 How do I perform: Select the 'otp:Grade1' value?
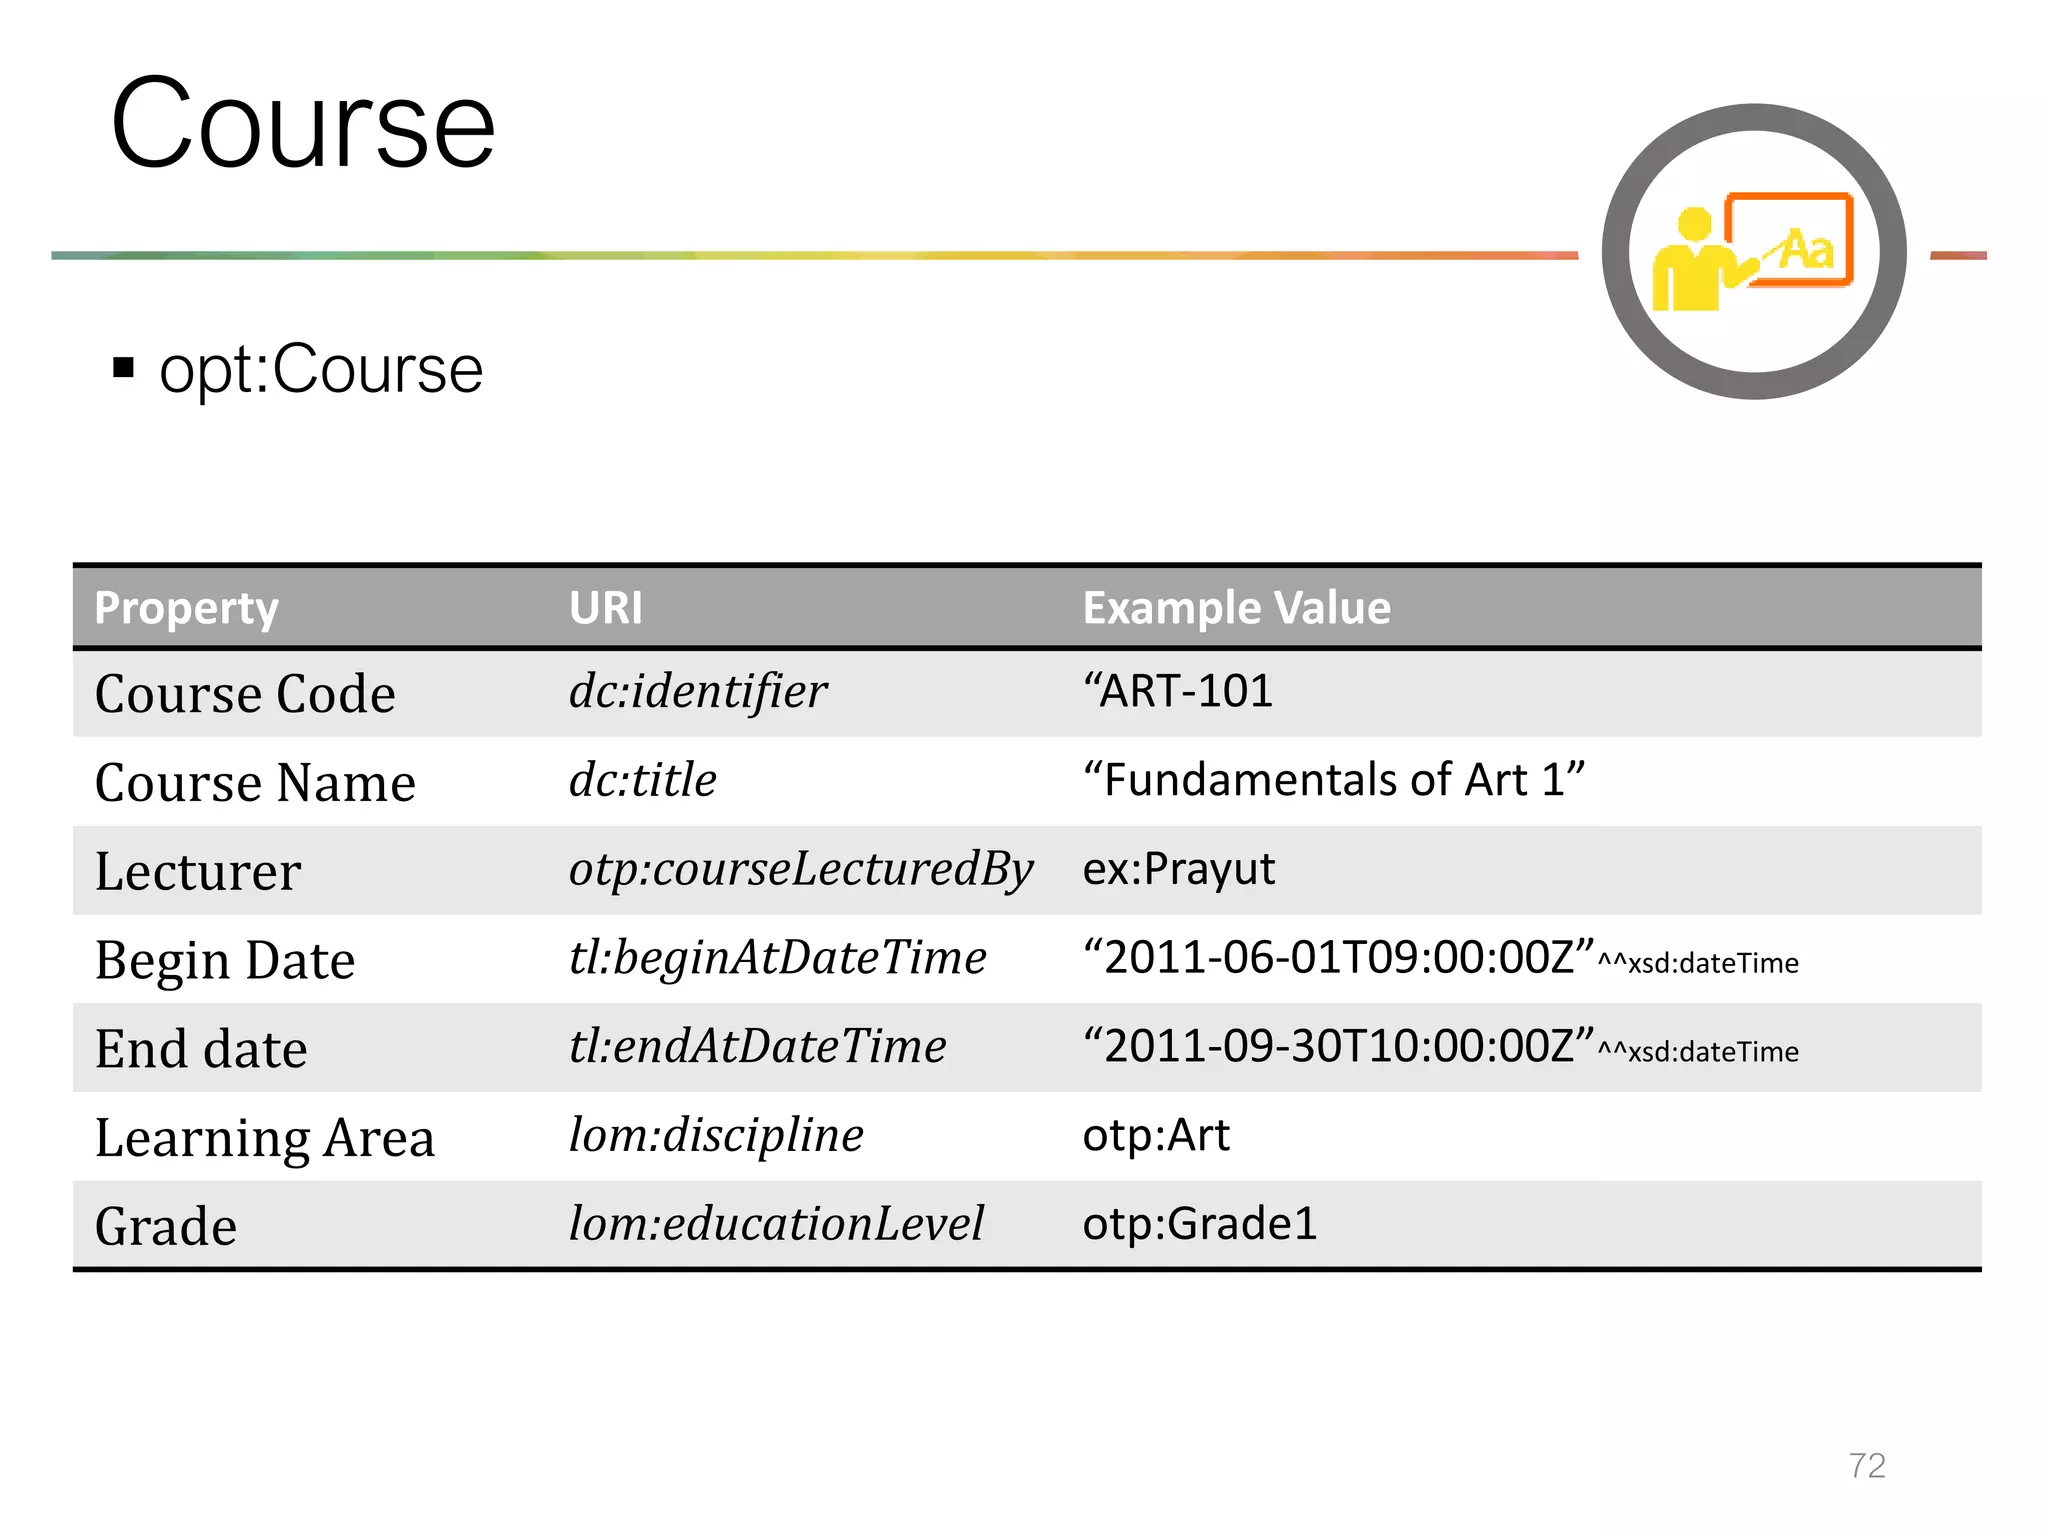(x=1200, y=1224)
